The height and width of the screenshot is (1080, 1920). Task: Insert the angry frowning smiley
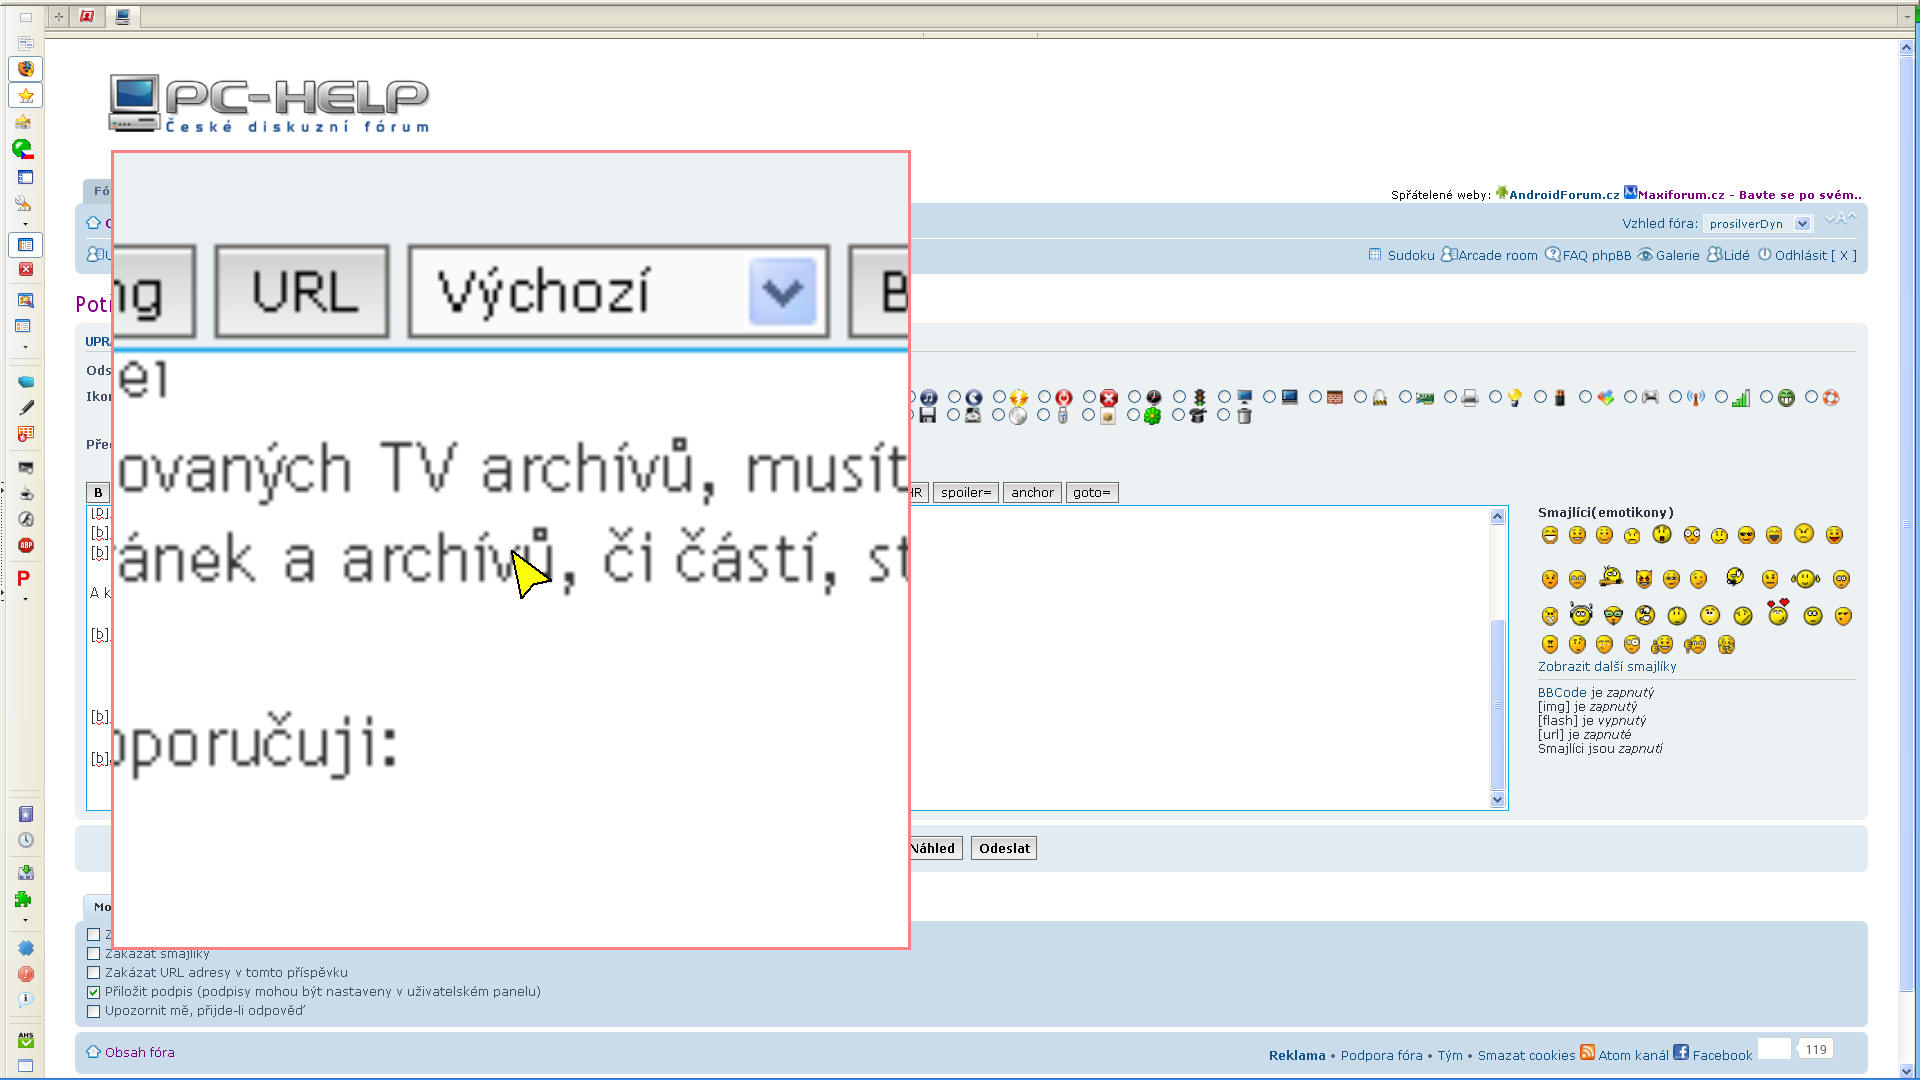point(1804,533)
